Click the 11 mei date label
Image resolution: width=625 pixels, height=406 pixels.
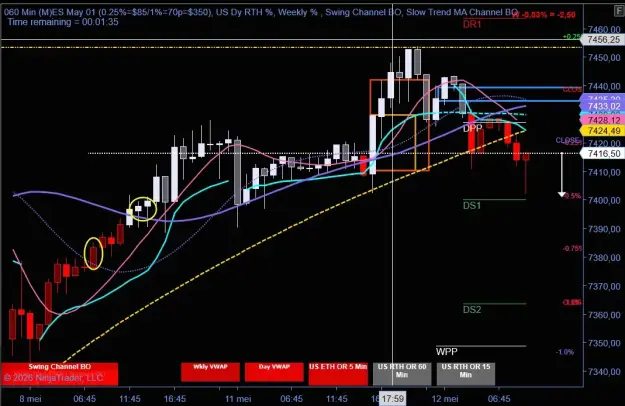(238, 399)
